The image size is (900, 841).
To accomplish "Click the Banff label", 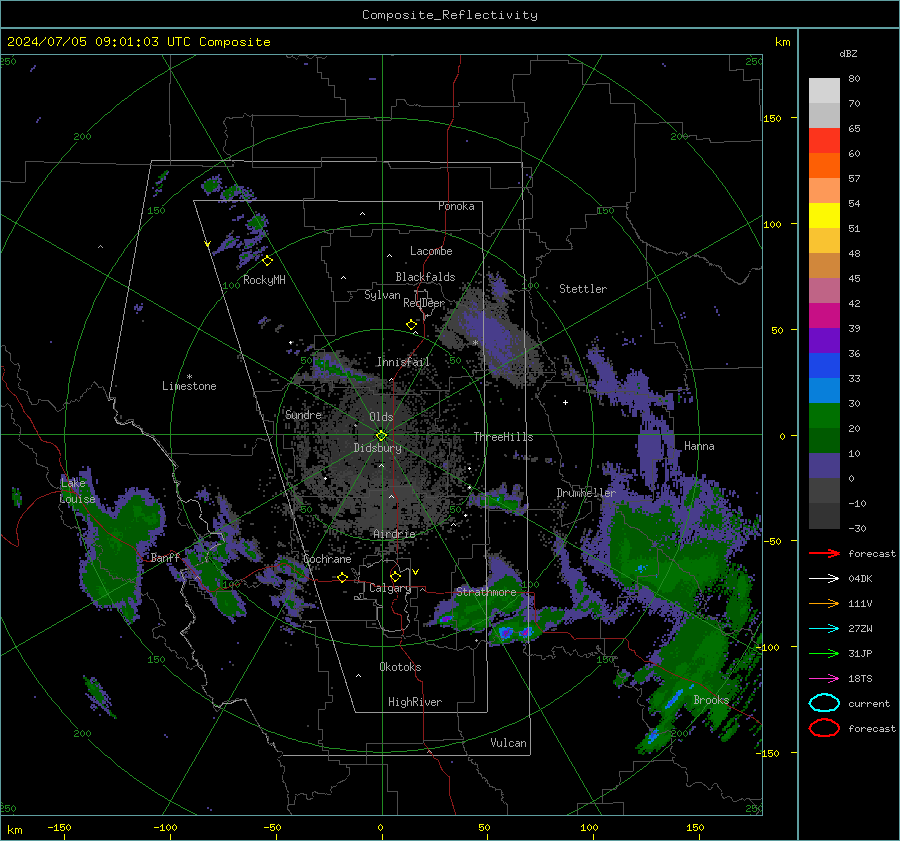I will pos(165,557).
